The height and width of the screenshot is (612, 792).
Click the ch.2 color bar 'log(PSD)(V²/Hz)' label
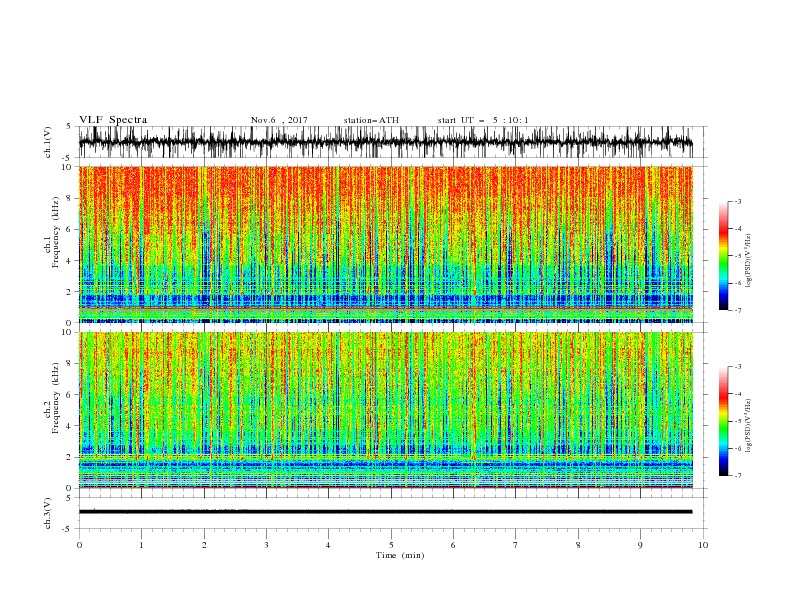748,425
